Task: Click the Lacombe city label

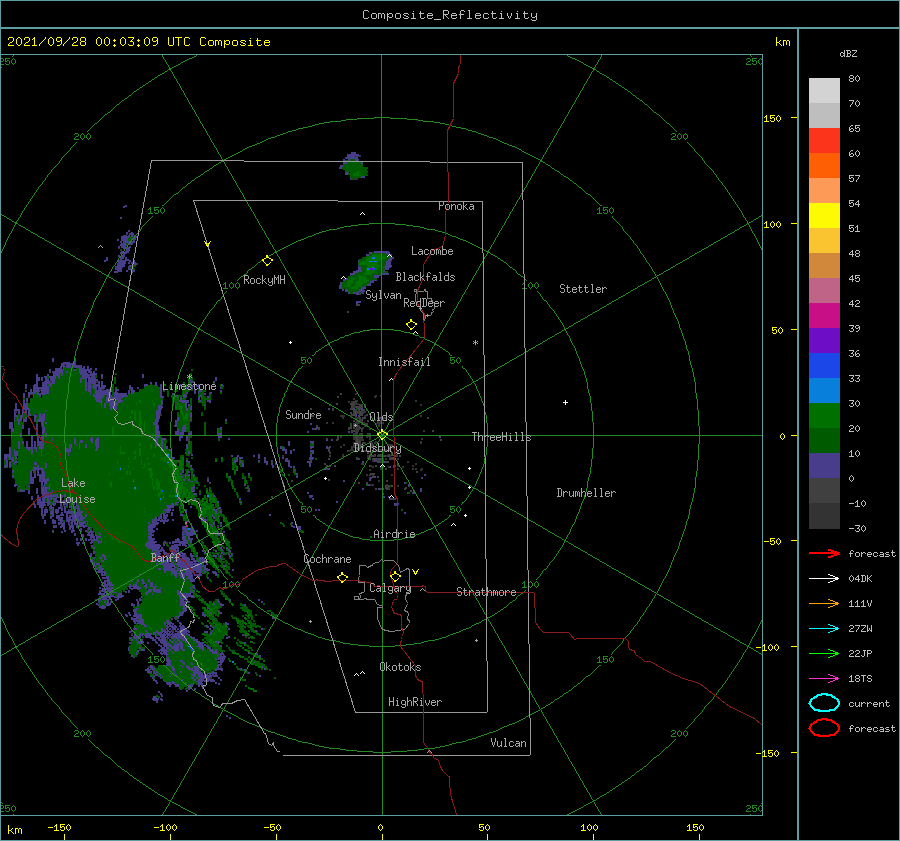Action: coord(432,251)
